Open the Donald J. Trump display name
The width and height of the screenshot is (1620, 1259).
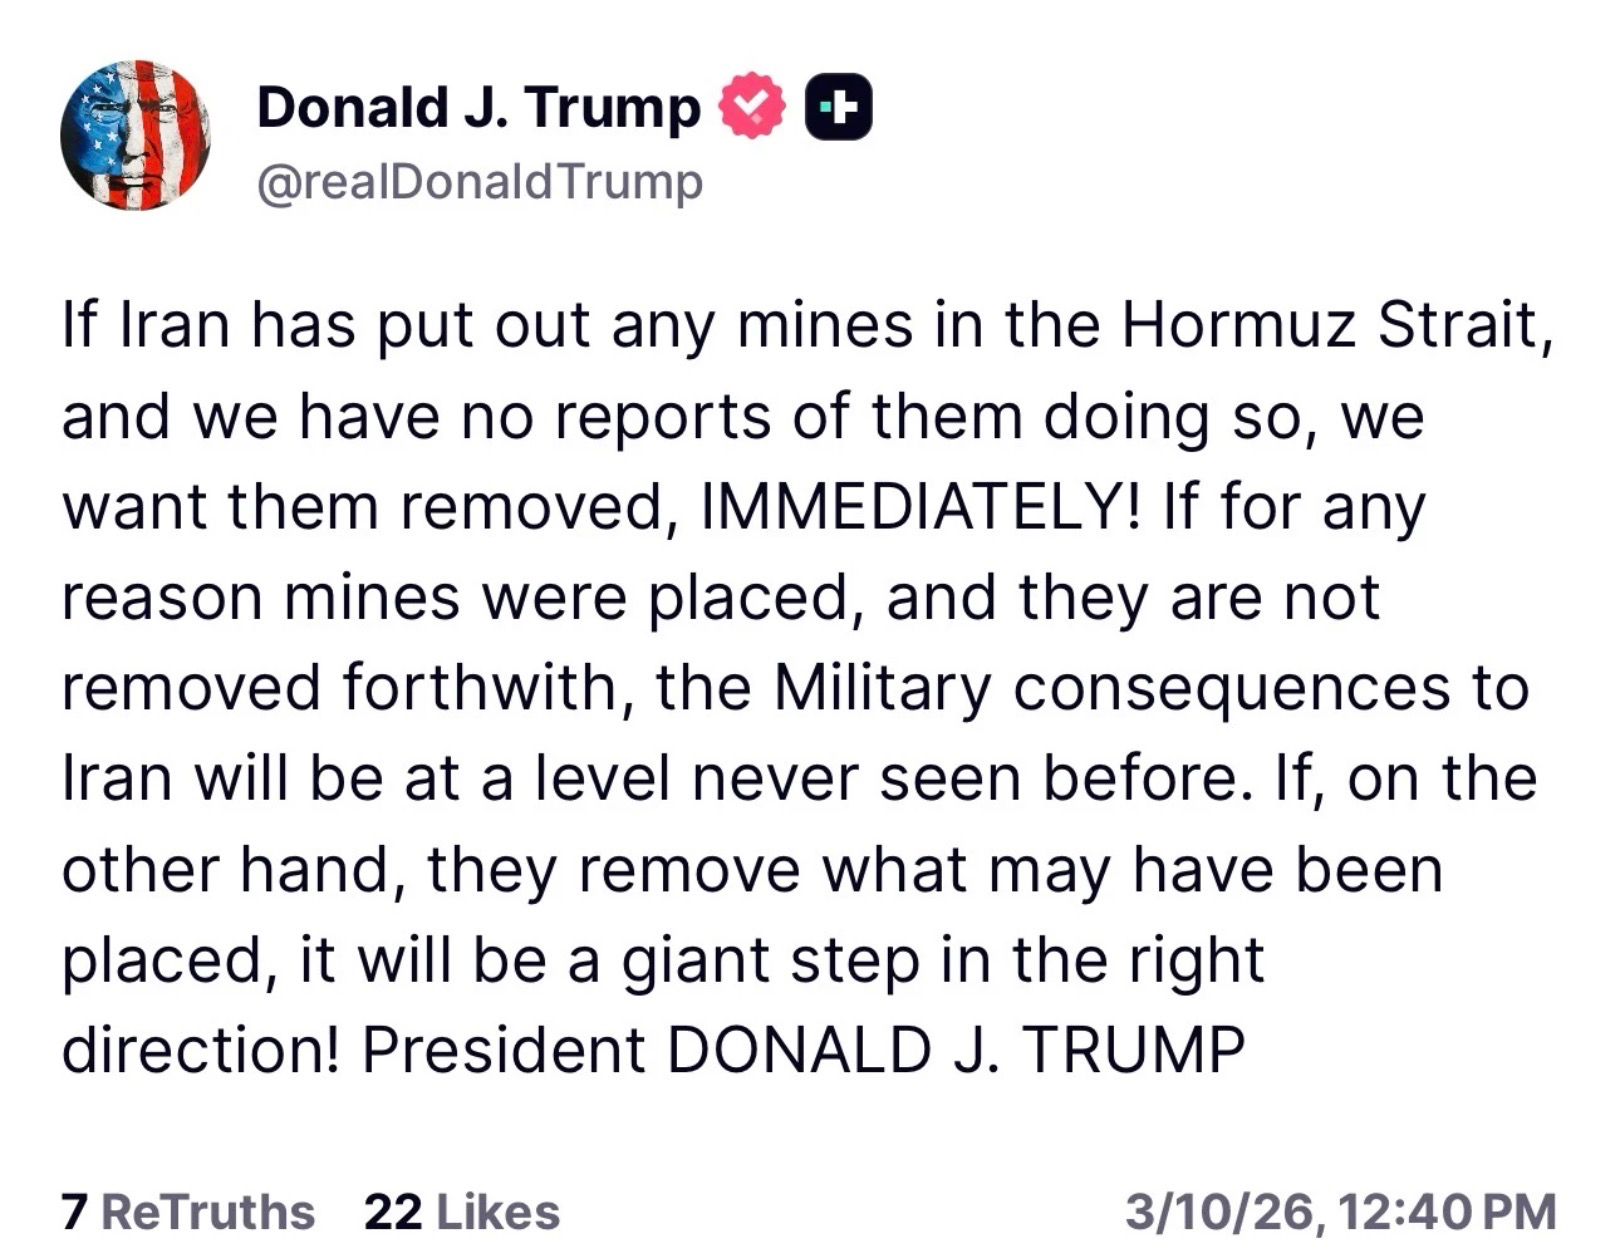coord(479,107)
